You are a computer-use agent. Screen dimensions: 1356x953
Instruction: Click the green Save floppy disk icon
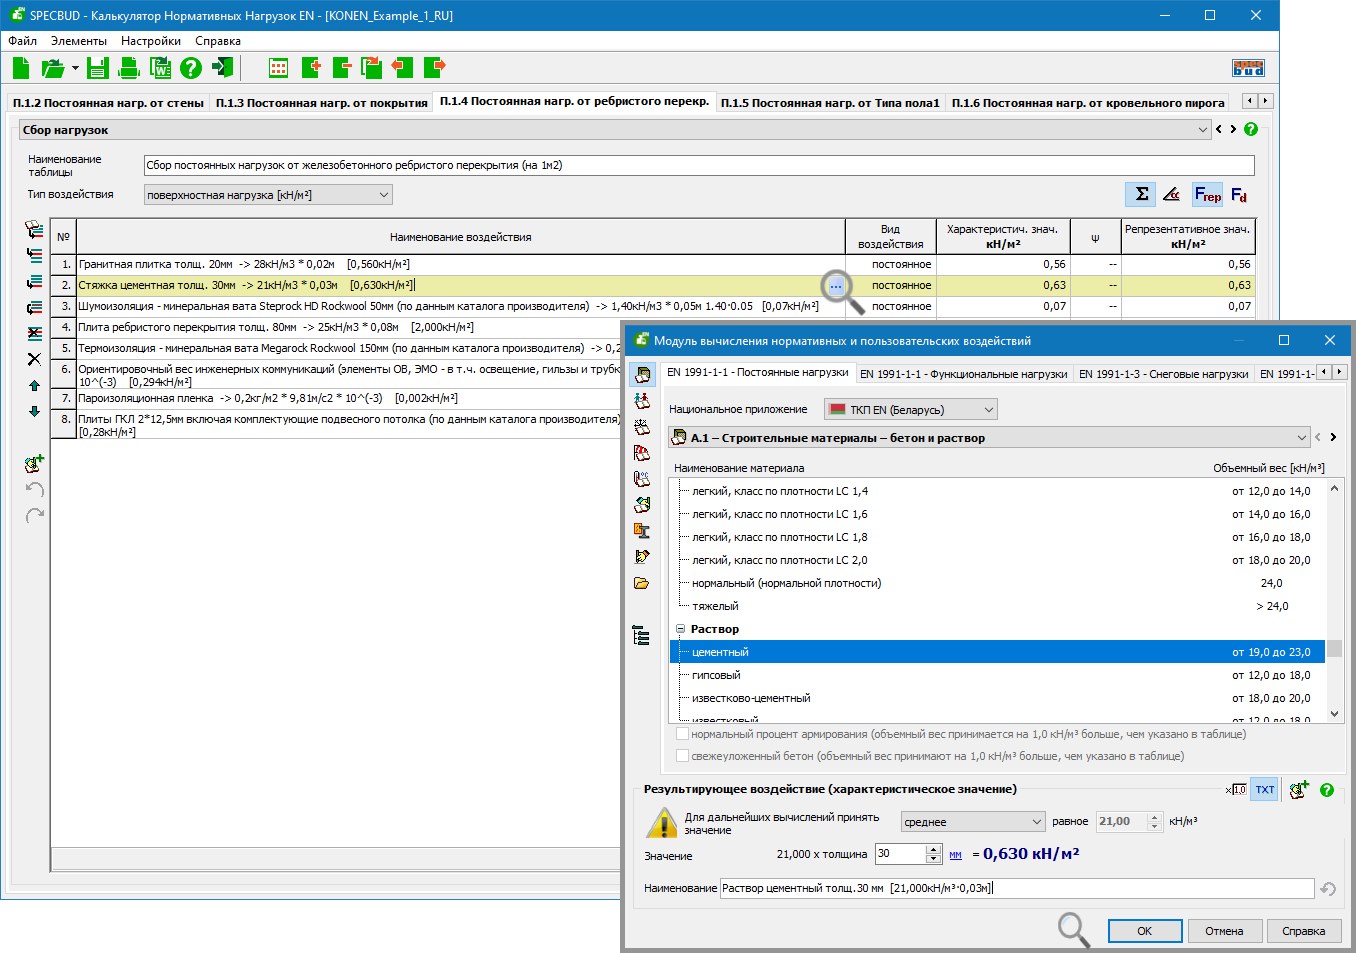click(x=97, y=68)
